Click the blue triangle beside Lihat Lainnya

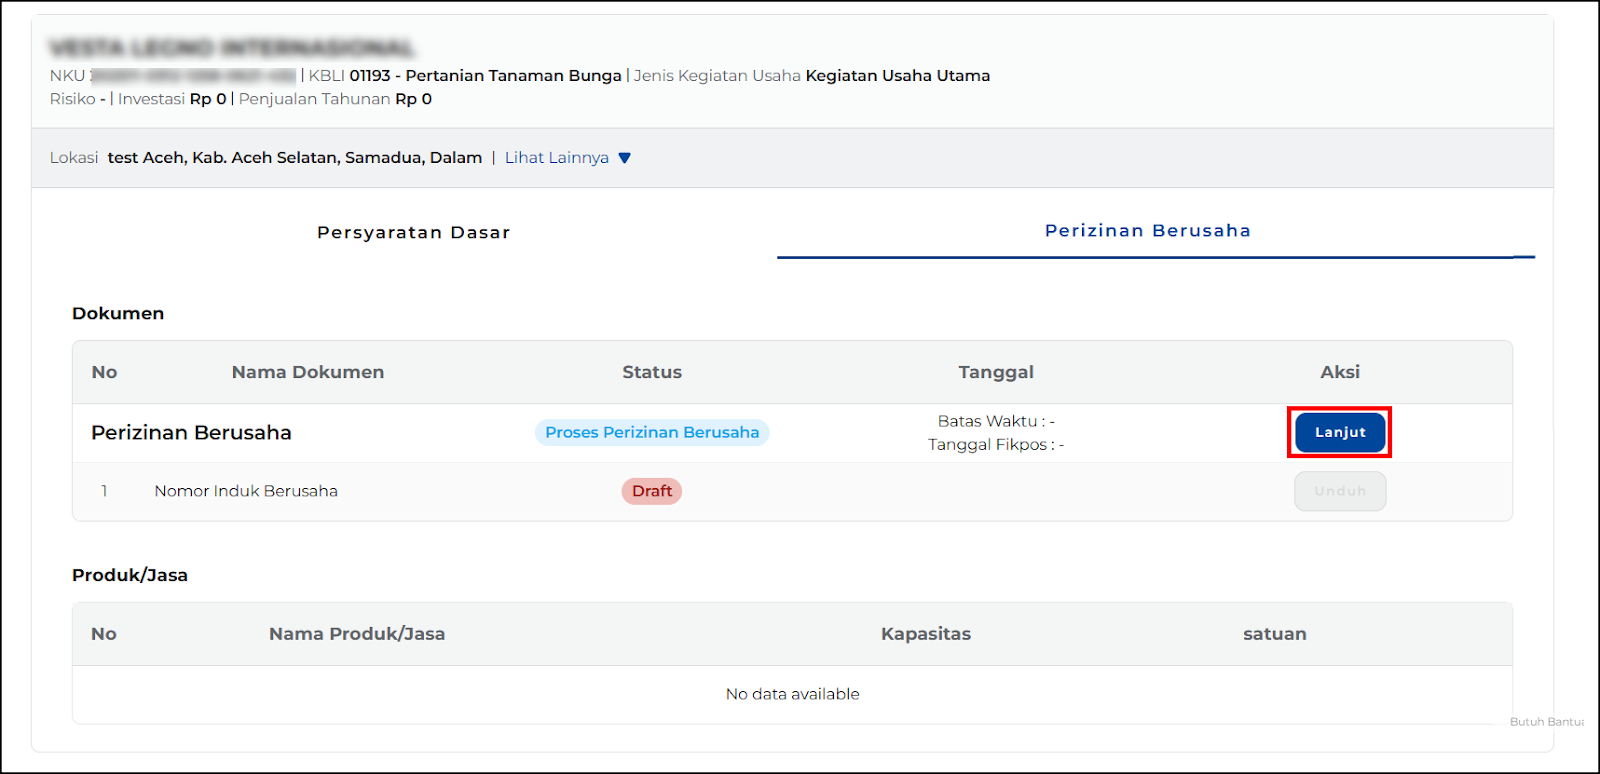click(x=625, y=158)
